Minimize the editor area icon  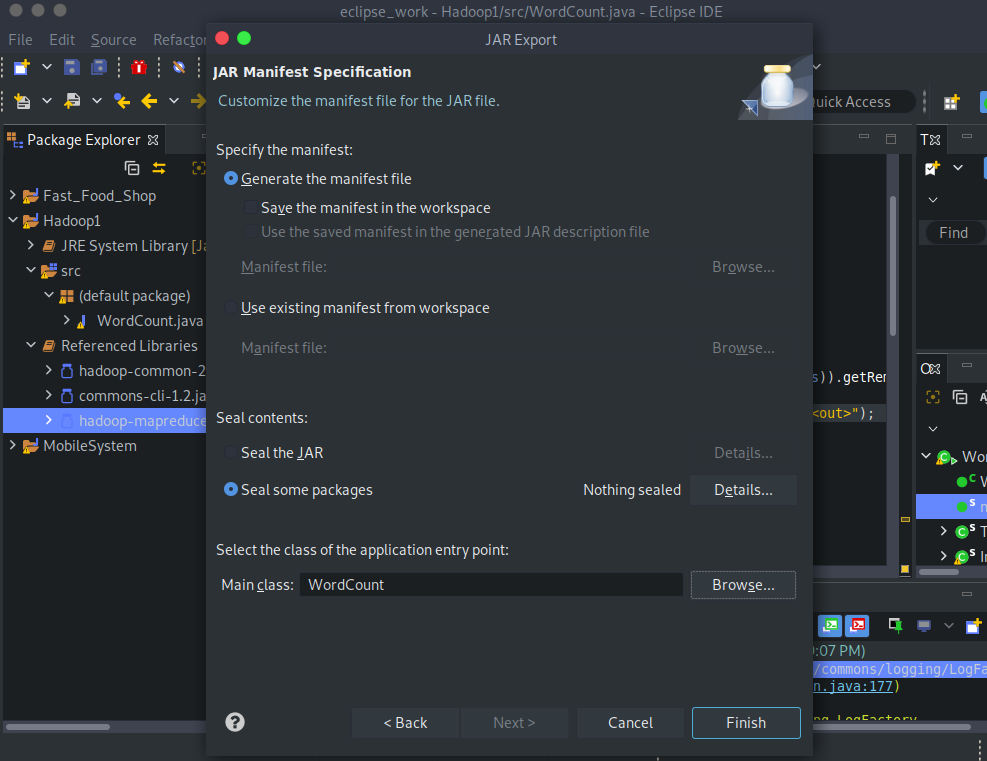pyautogui.click(x=864, y=137)
